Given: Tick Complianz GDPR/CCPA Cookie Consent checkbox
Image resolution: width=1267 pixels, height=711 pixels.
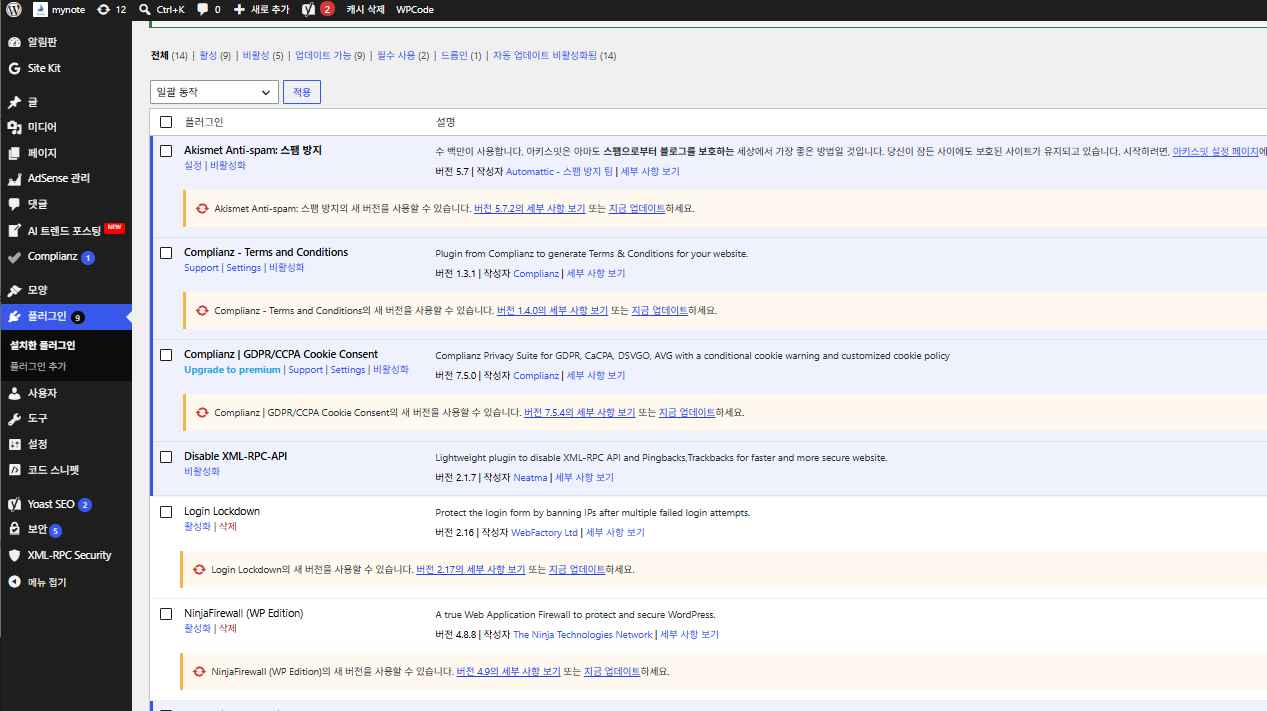Looking at the screenshot, I should [166, 354].
